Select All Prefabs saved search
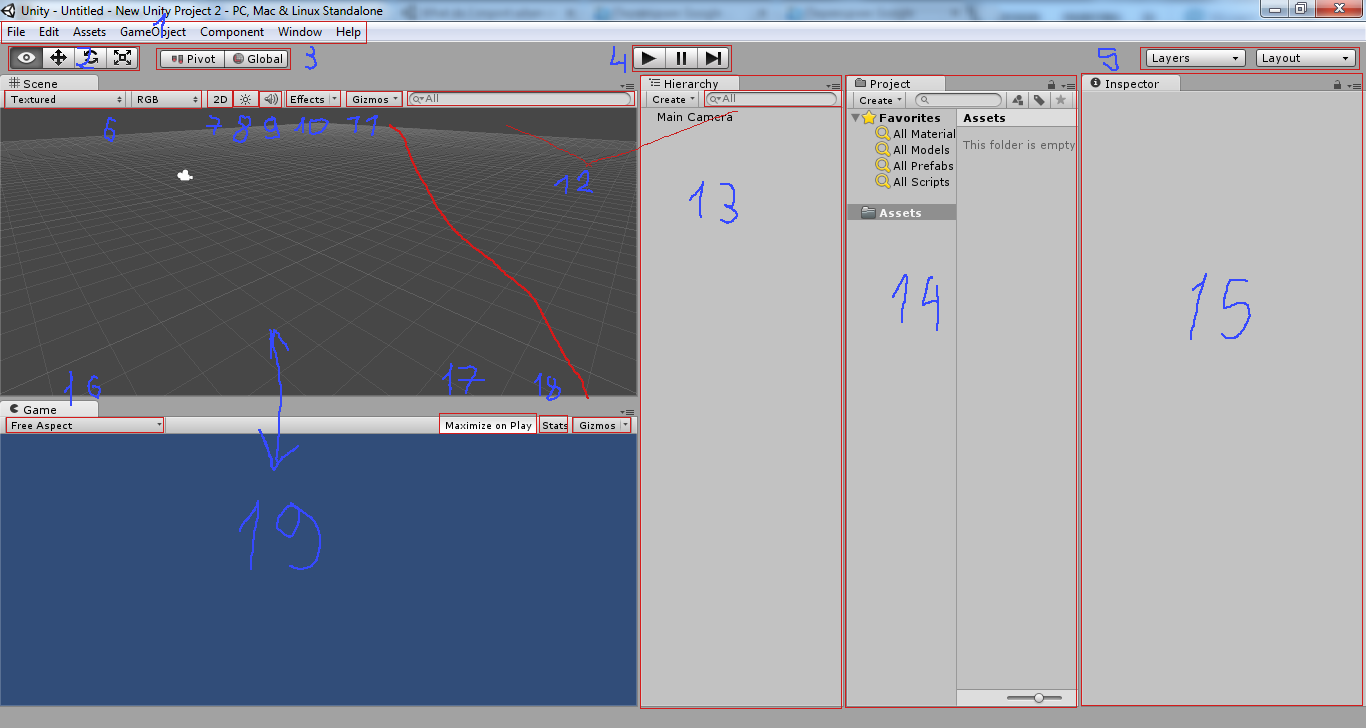The image size is (1366, 728). [x=914, y=166]
